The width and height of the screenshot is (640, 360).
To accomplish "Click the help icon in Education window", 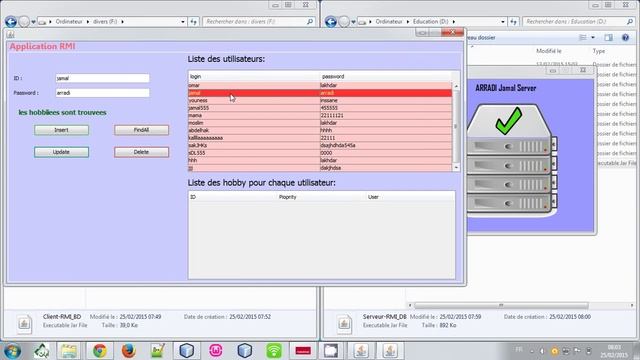I will click(625, 38).
